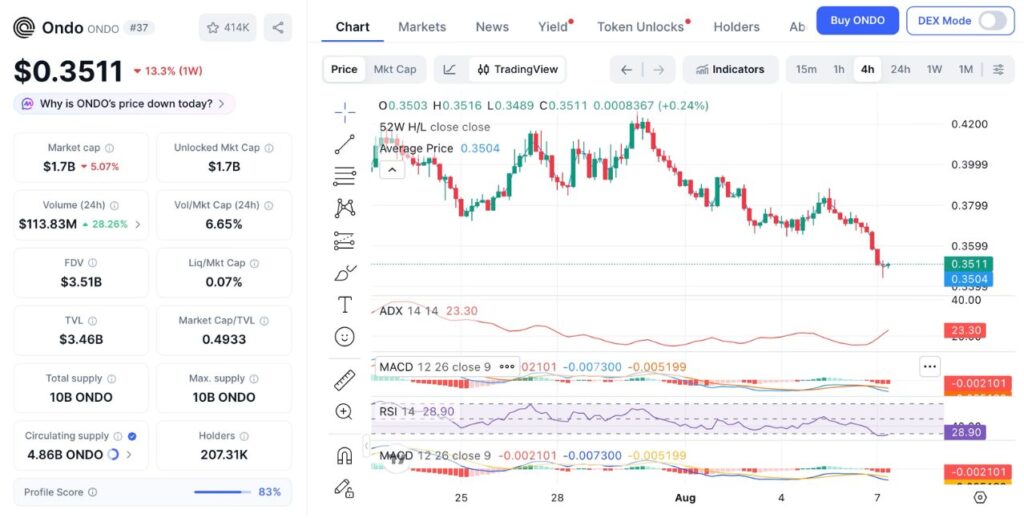Collapse the indicator legend chevron
Screen dimensions: 1024x518
click(392, 170)
